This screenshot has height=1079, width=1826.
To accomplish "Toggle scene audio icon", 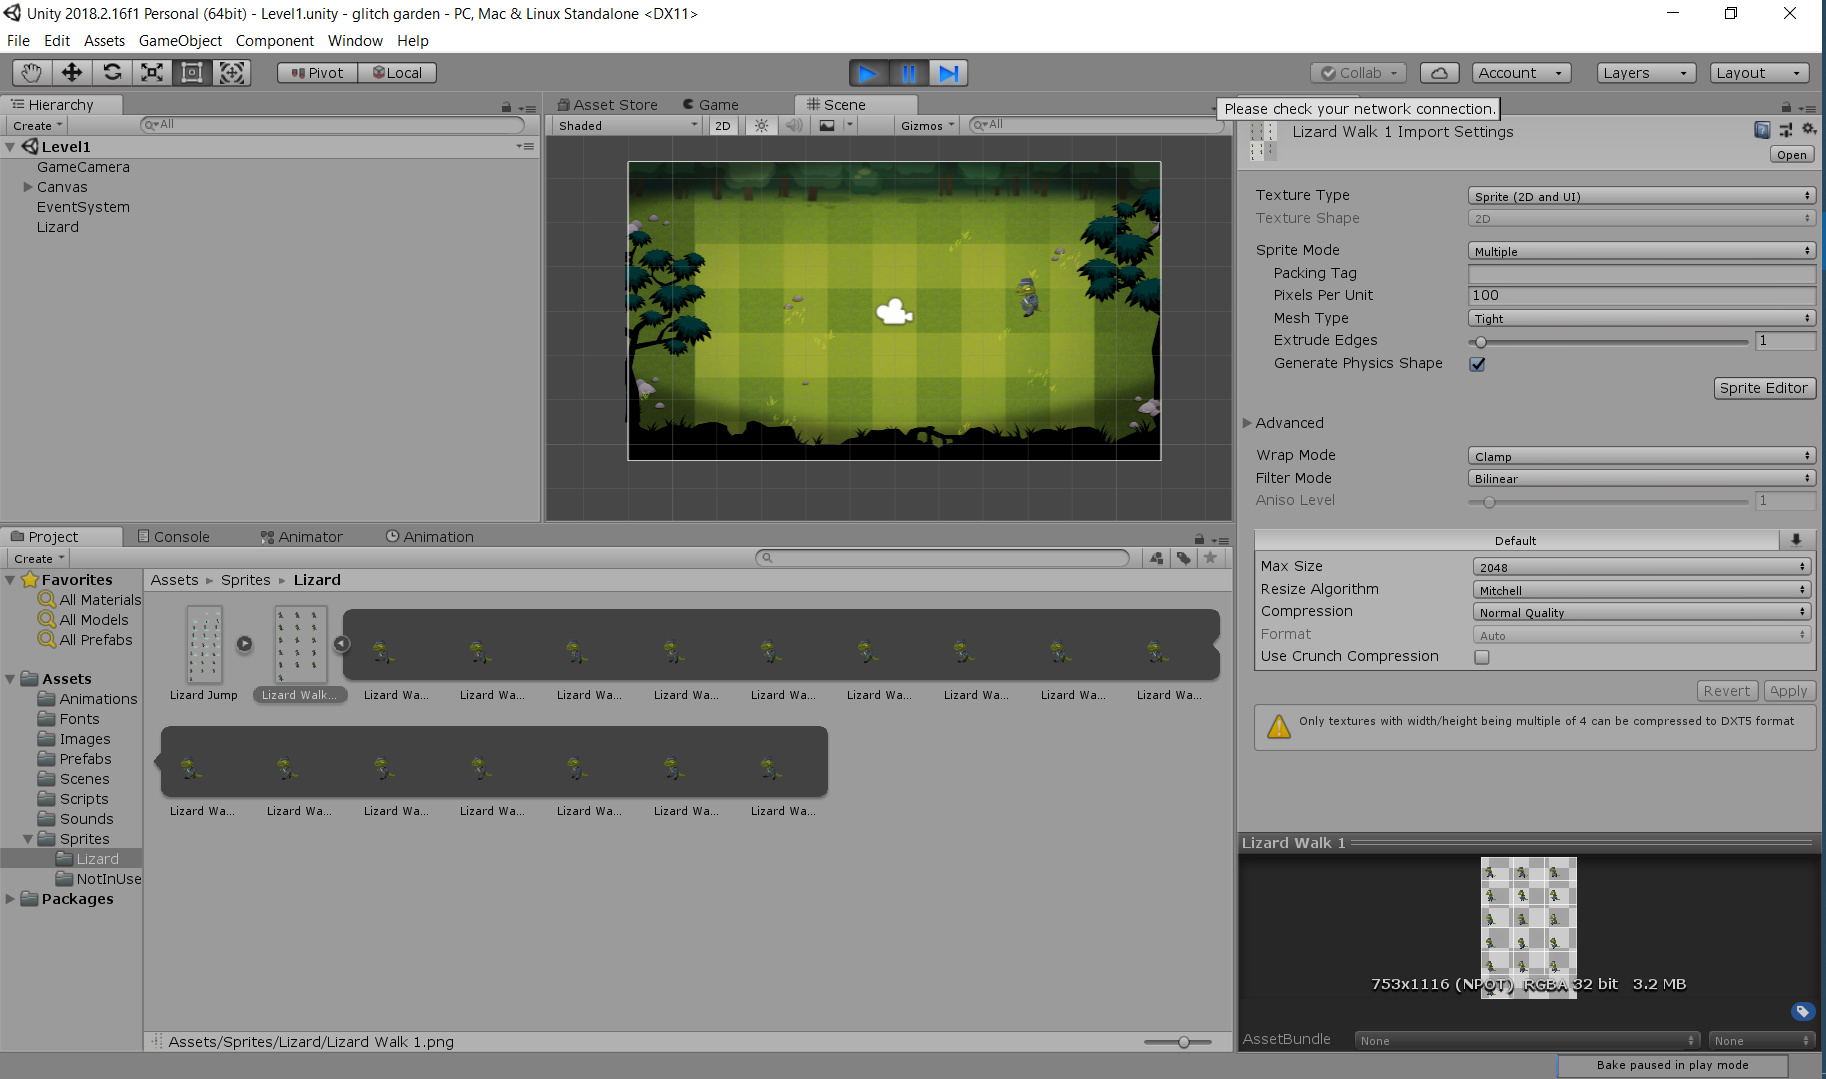I will (x=794, y=125).
